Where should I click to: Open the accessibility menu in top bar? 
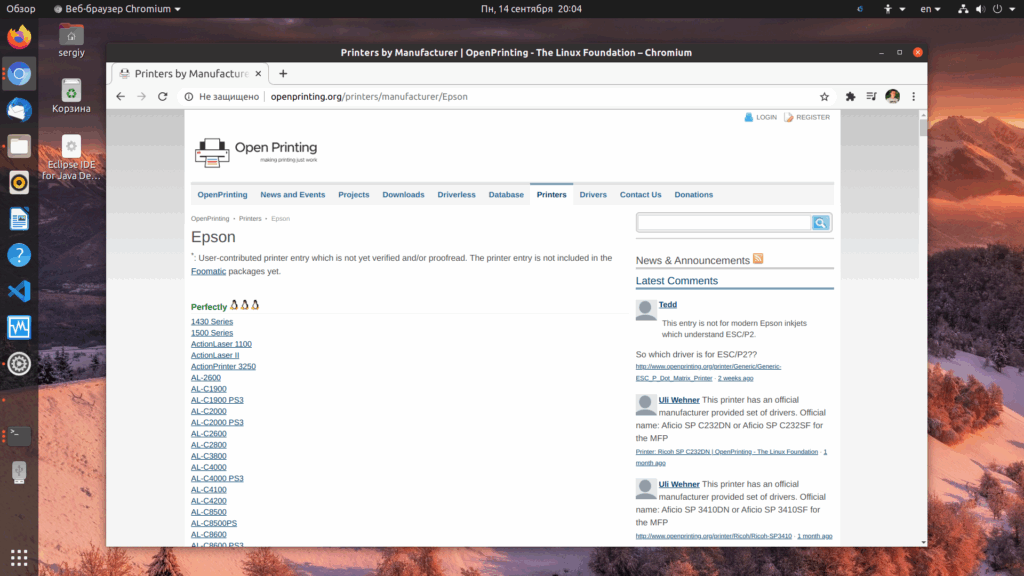(893, 8)
